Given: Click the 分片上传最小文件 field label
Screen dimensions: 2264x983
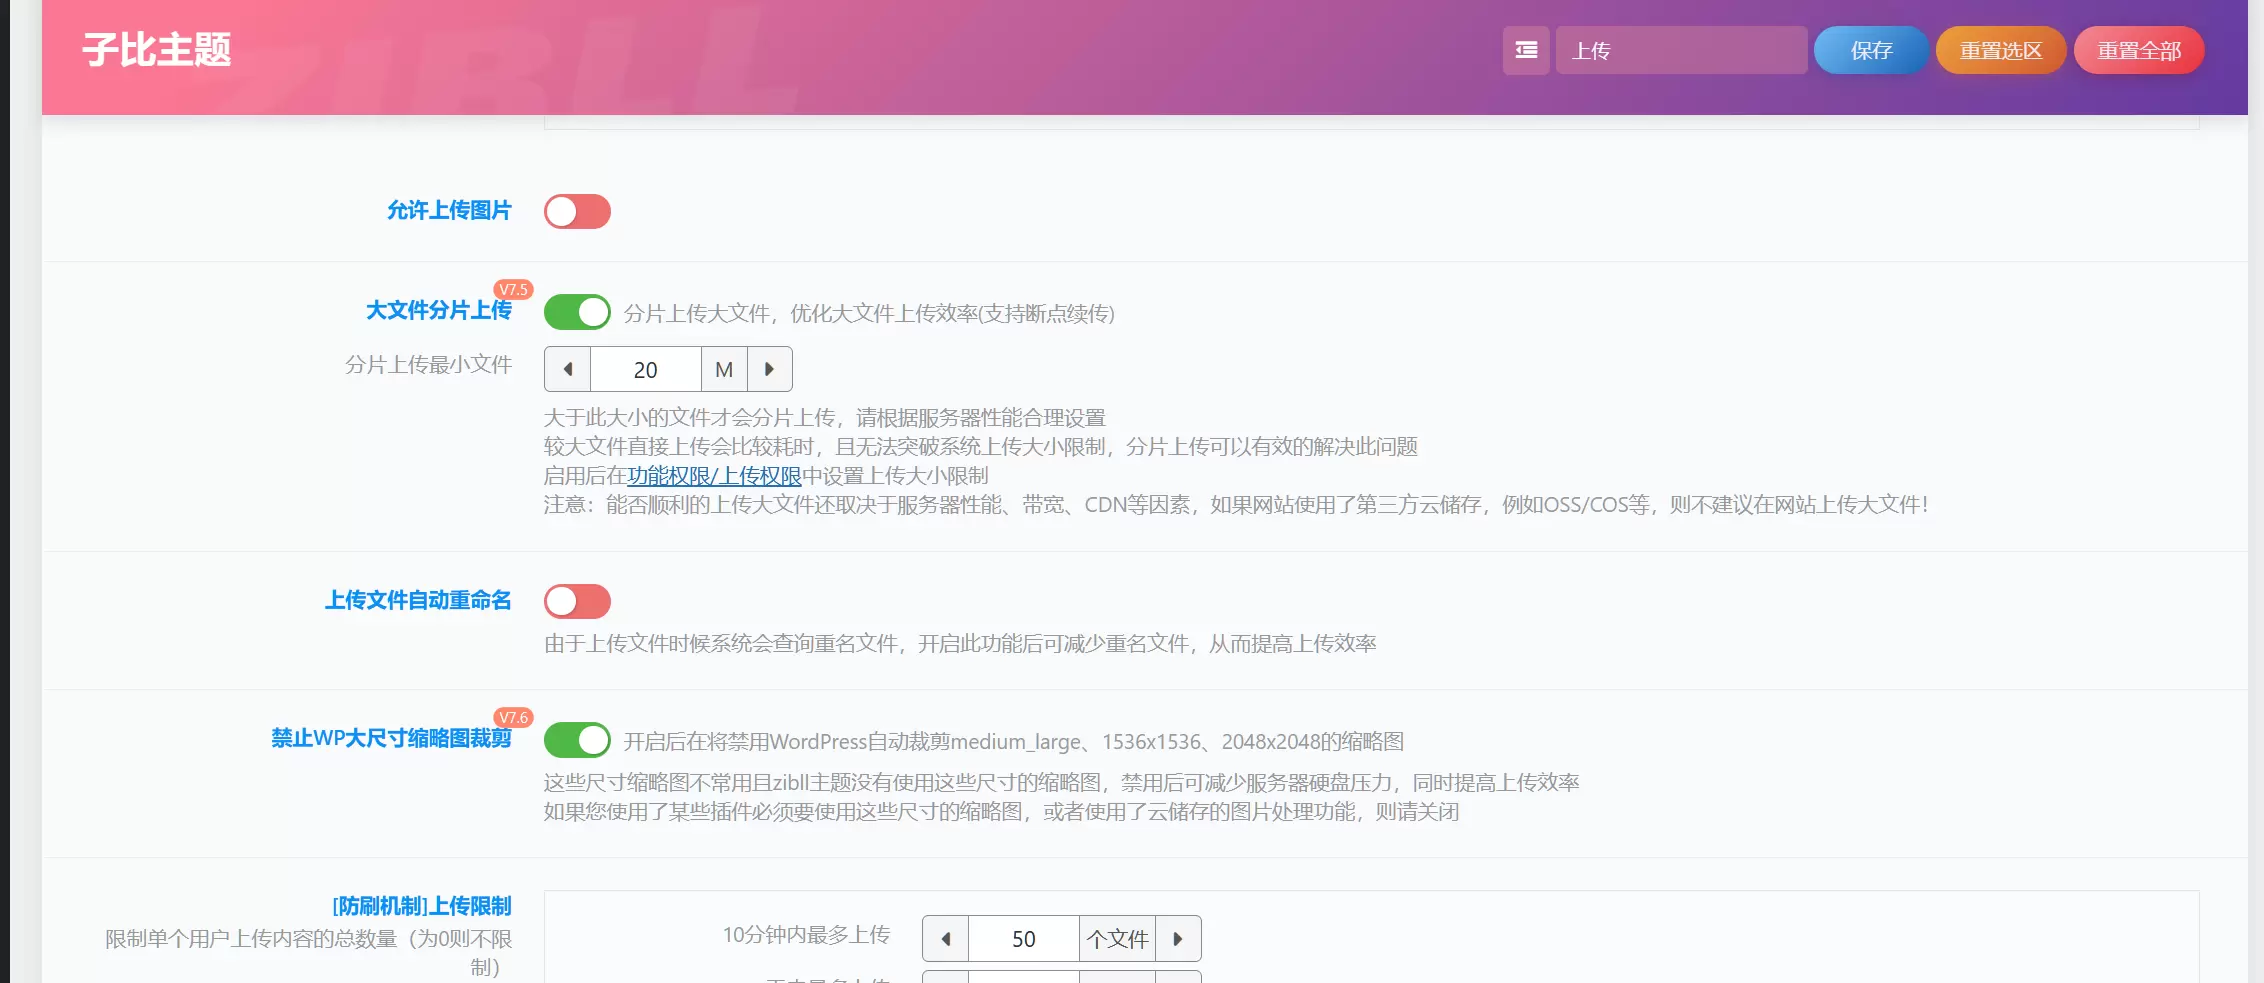Looking at the screenshot, I should coord(428,365).
